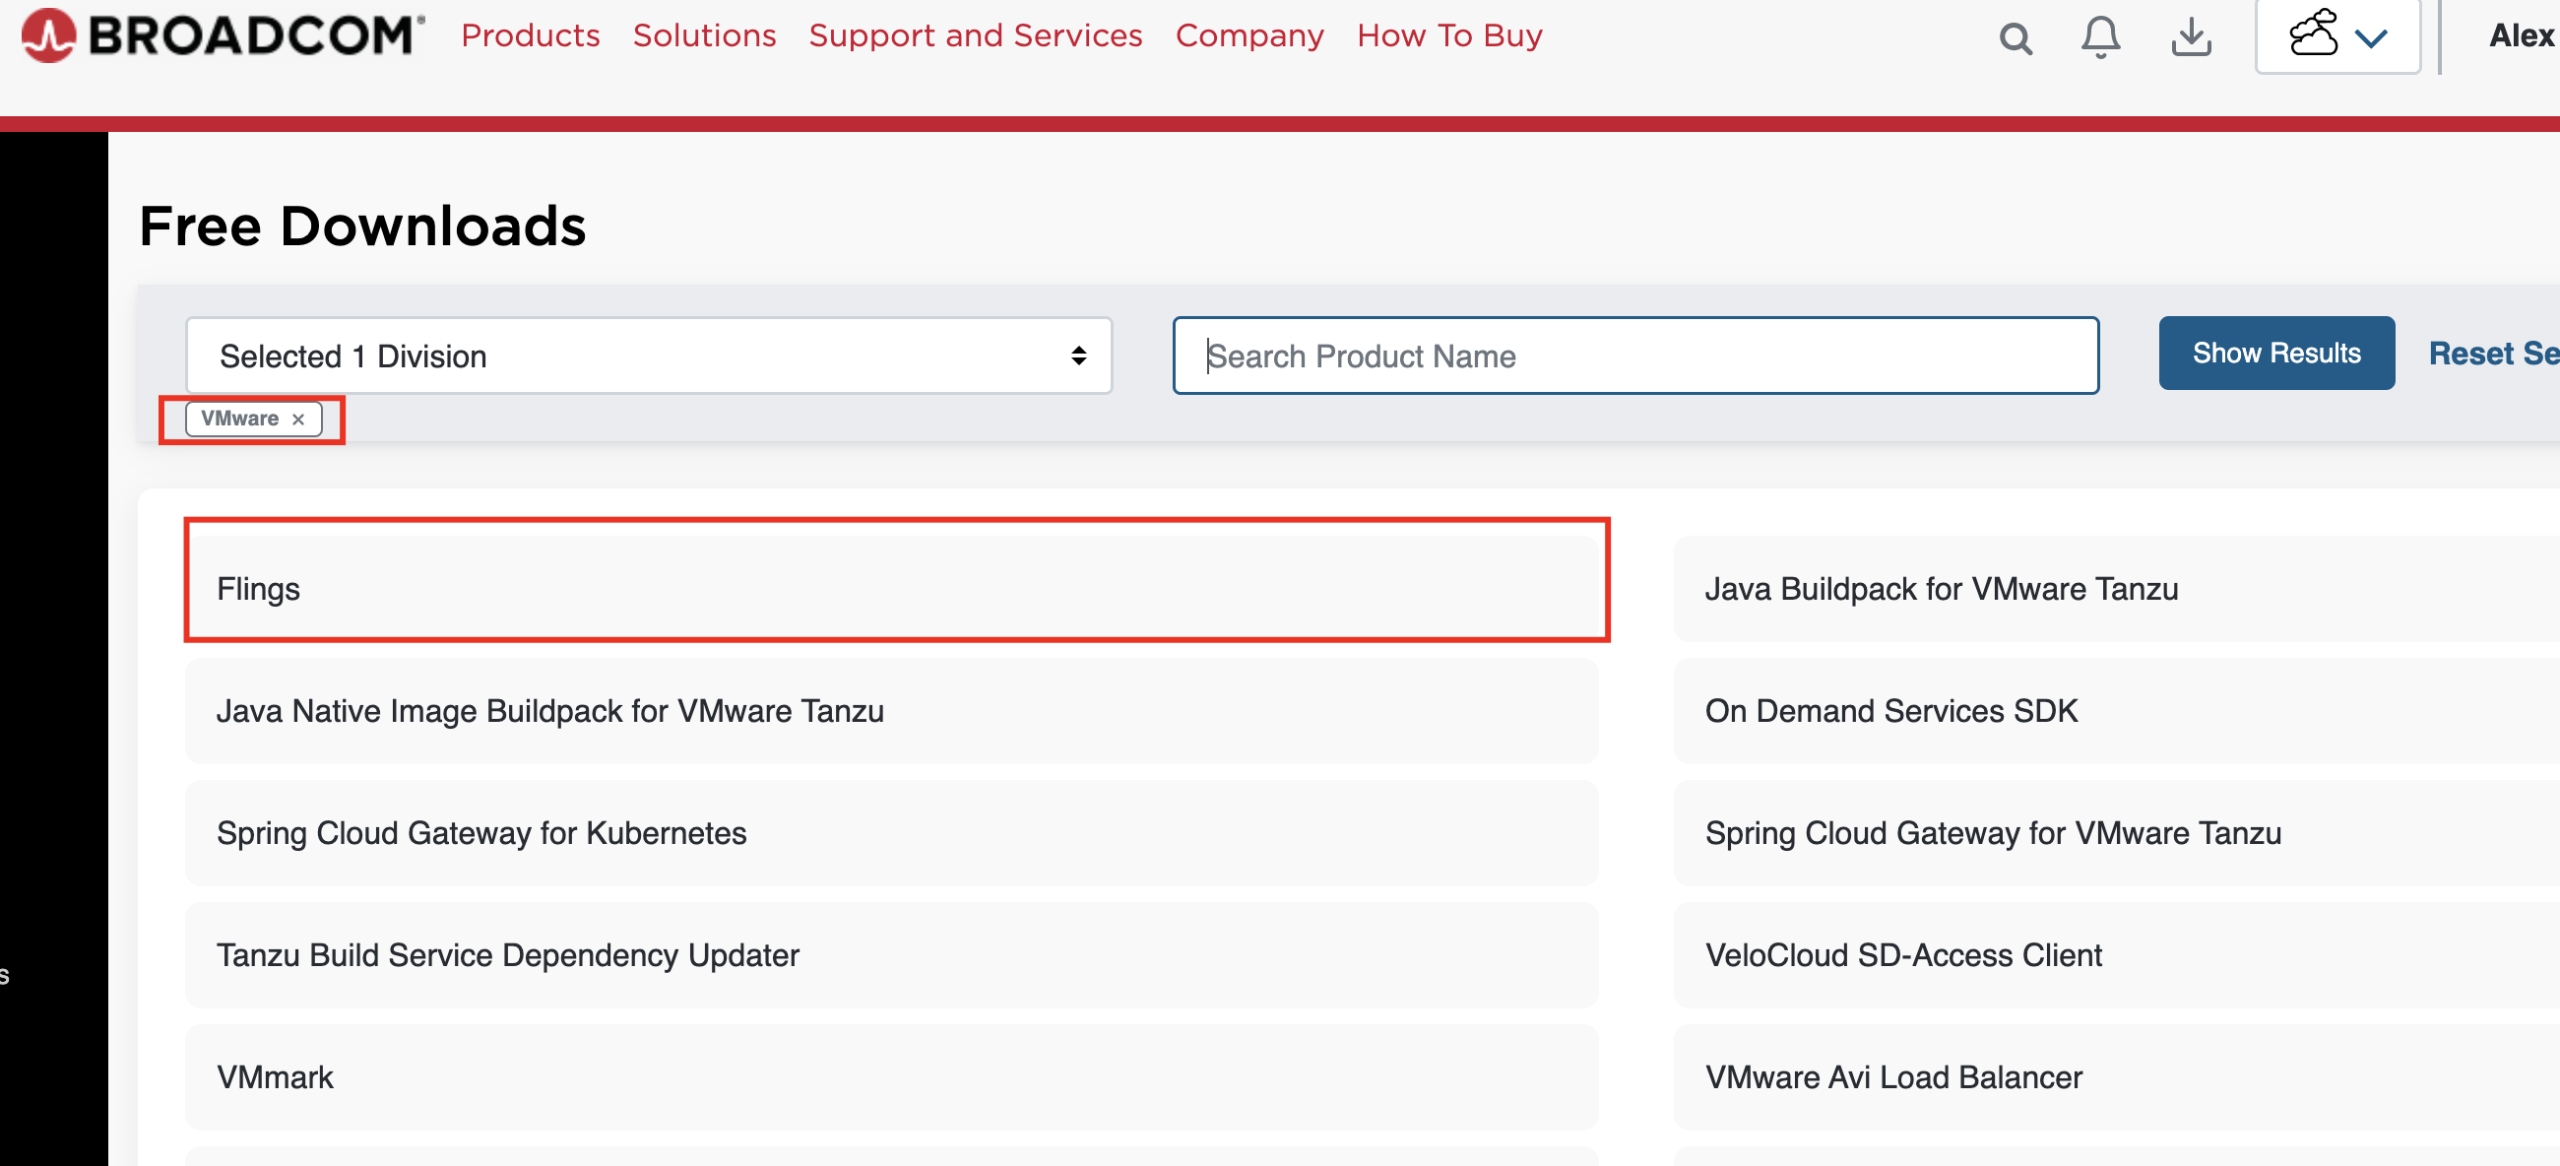This screenshot has width=2560, height=1166.
Task: Click the Show Results button
Action: point(2276,352)
